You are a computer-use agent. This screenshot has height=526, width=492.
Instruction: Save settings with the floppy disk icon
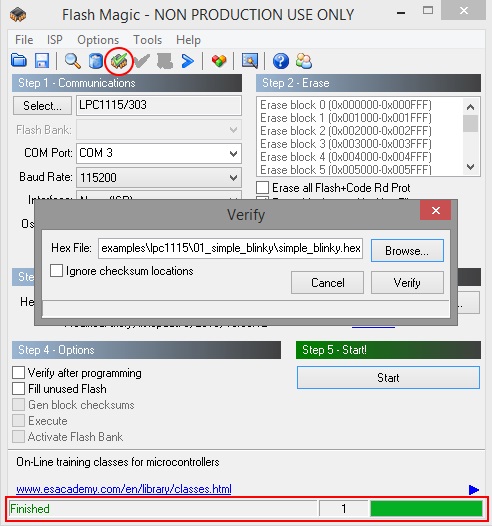click(x=42, y=61)
